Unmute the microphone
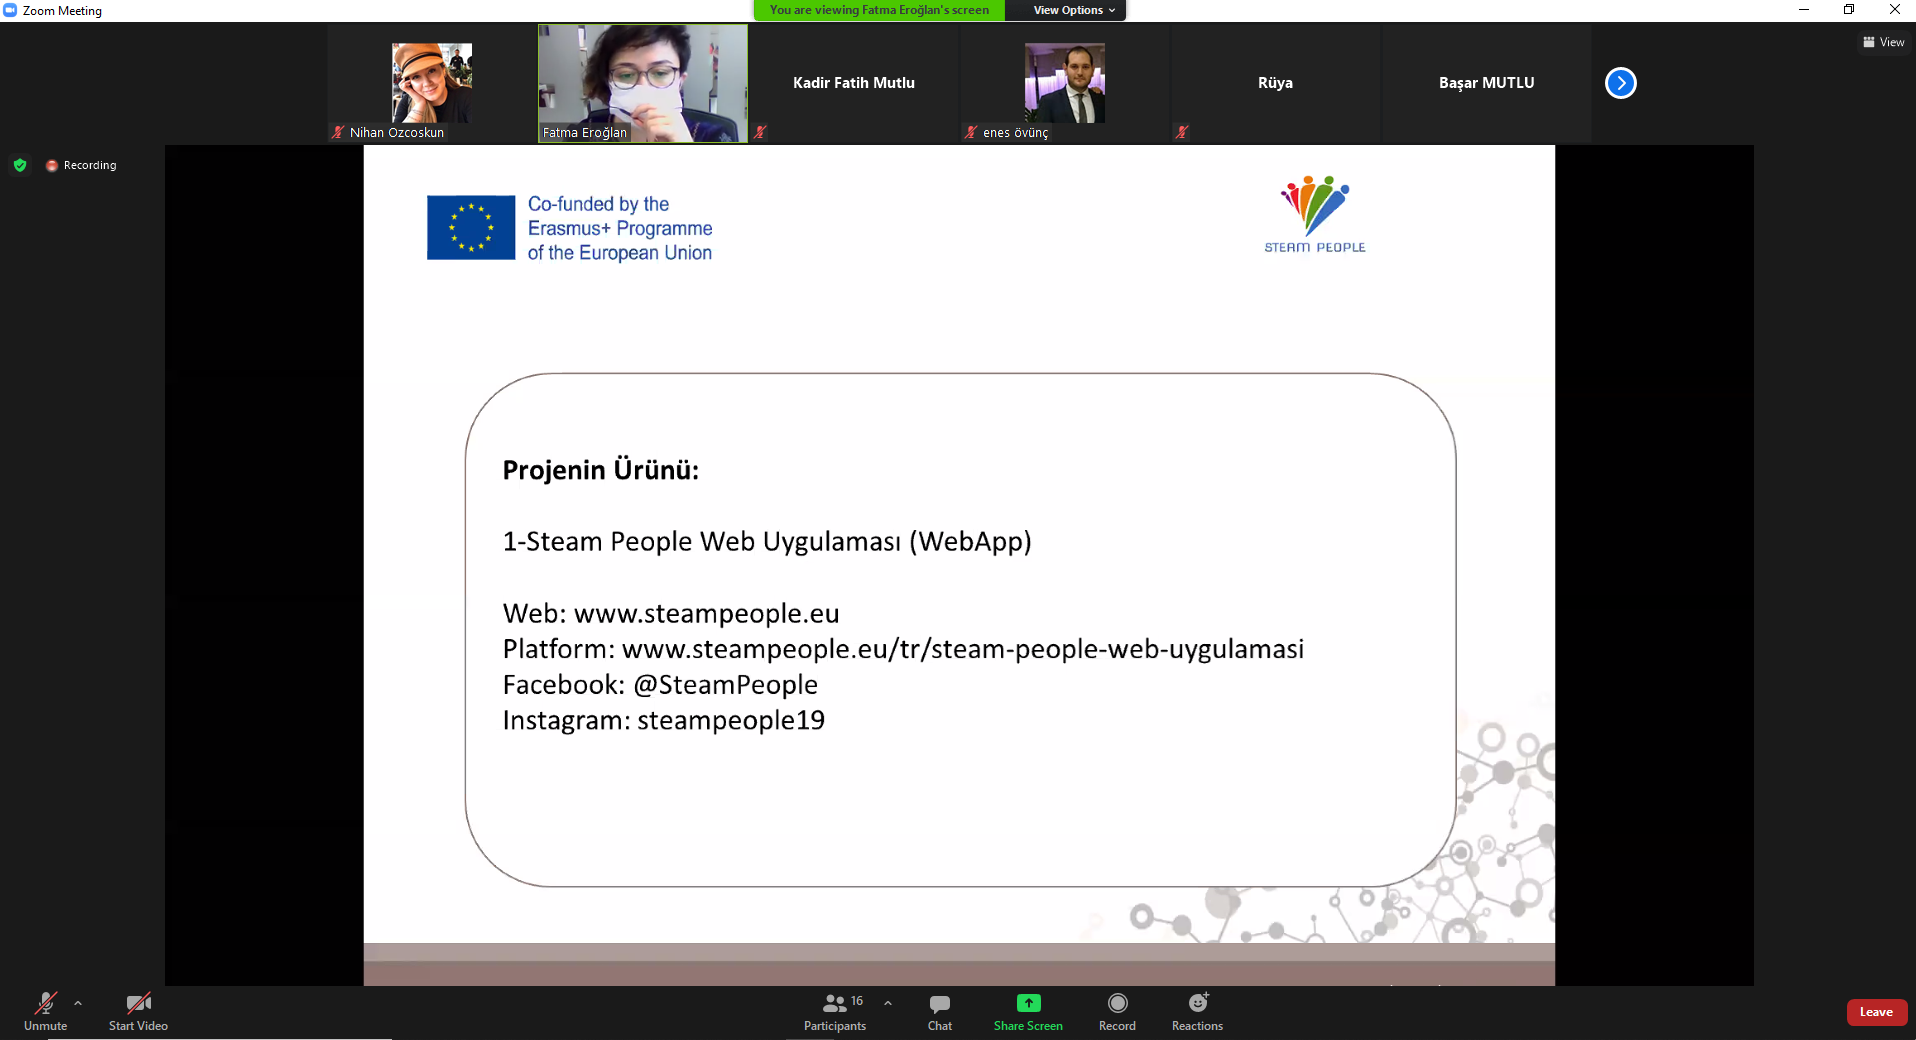This screenshot has height=1040, width=1916. click(45, 1011)
